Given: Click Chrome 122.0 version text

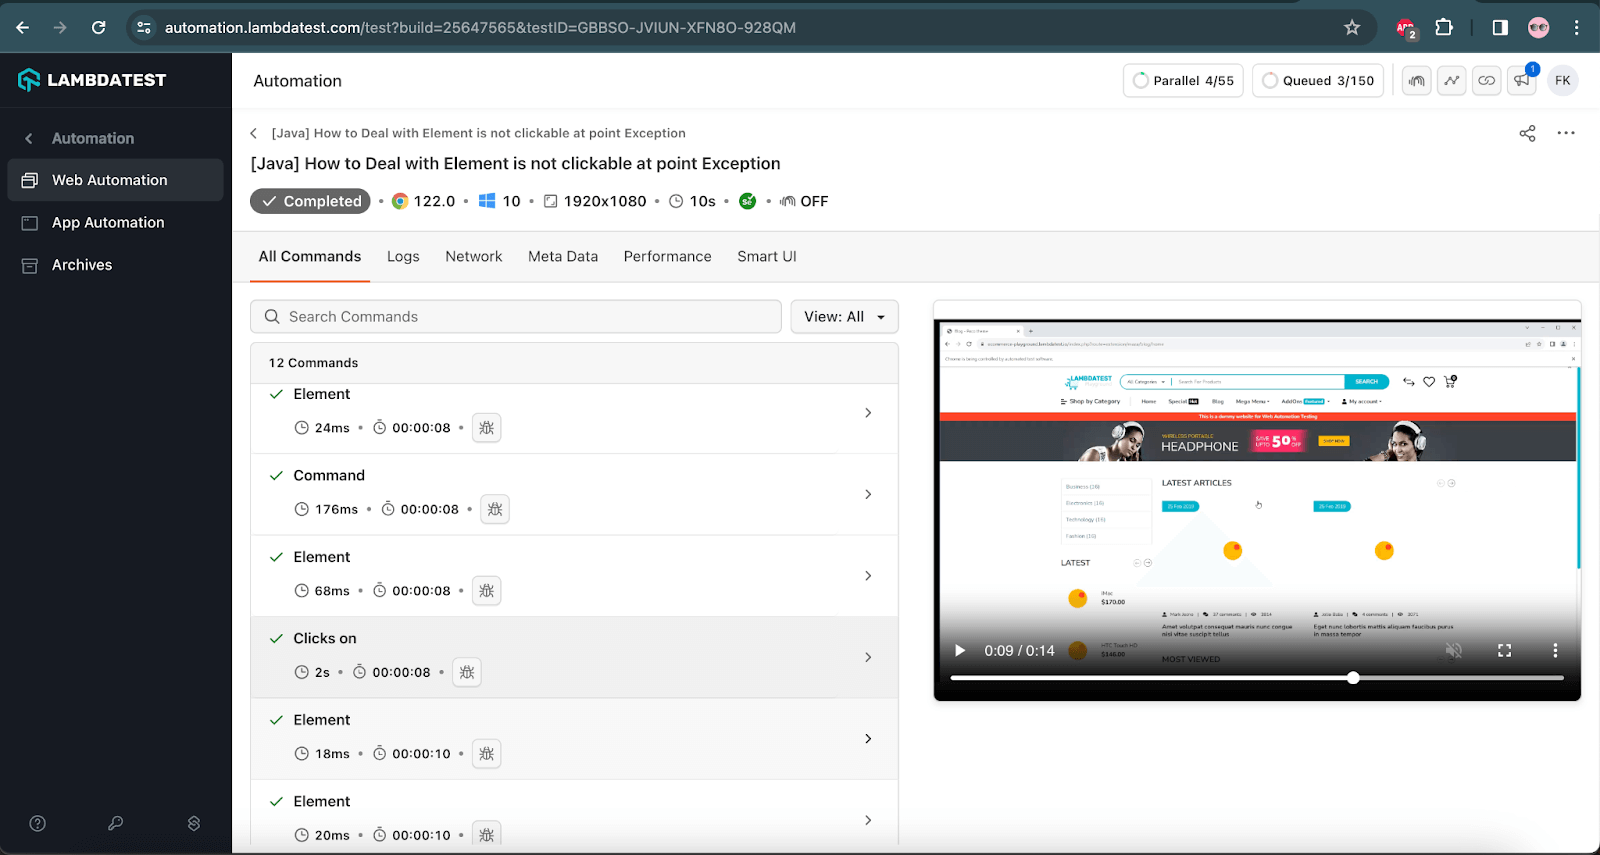Looking at the screenshot, I should coord(434,201).
